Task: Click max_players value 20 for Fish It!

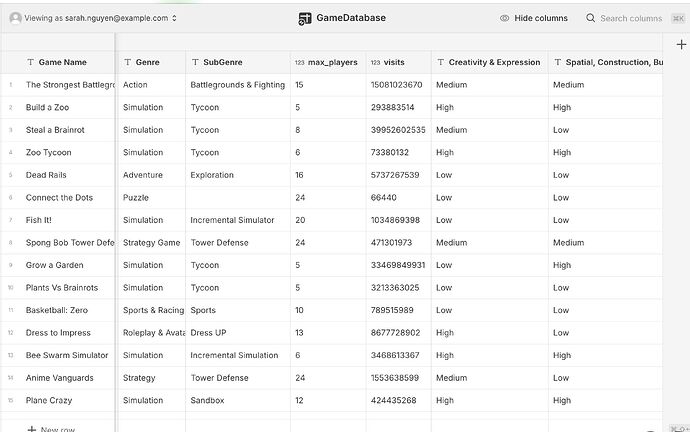Action: pyautogui.click(x=300, y=220)
